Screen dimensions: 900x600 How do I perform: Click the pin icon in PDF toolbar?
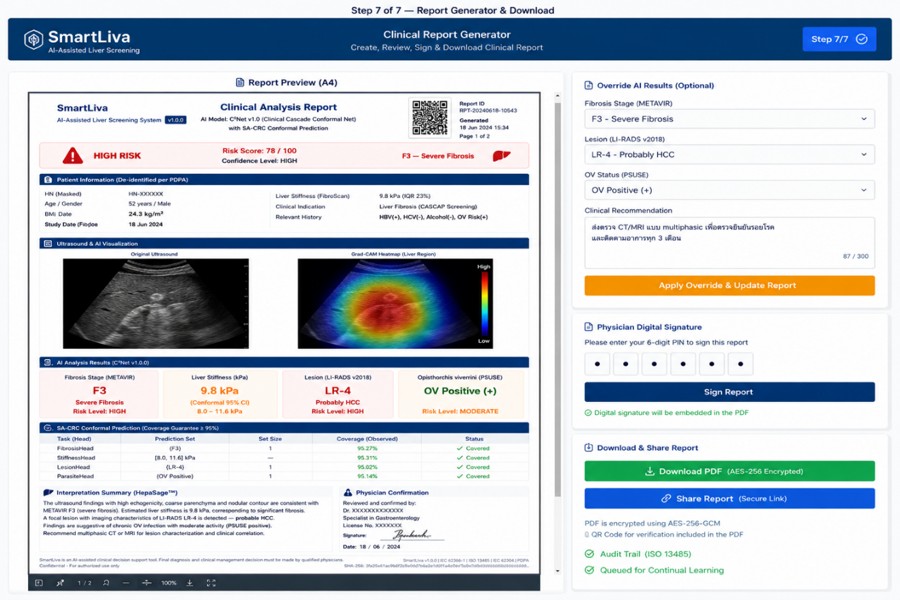pyautogui.click(x=60, y=583)
